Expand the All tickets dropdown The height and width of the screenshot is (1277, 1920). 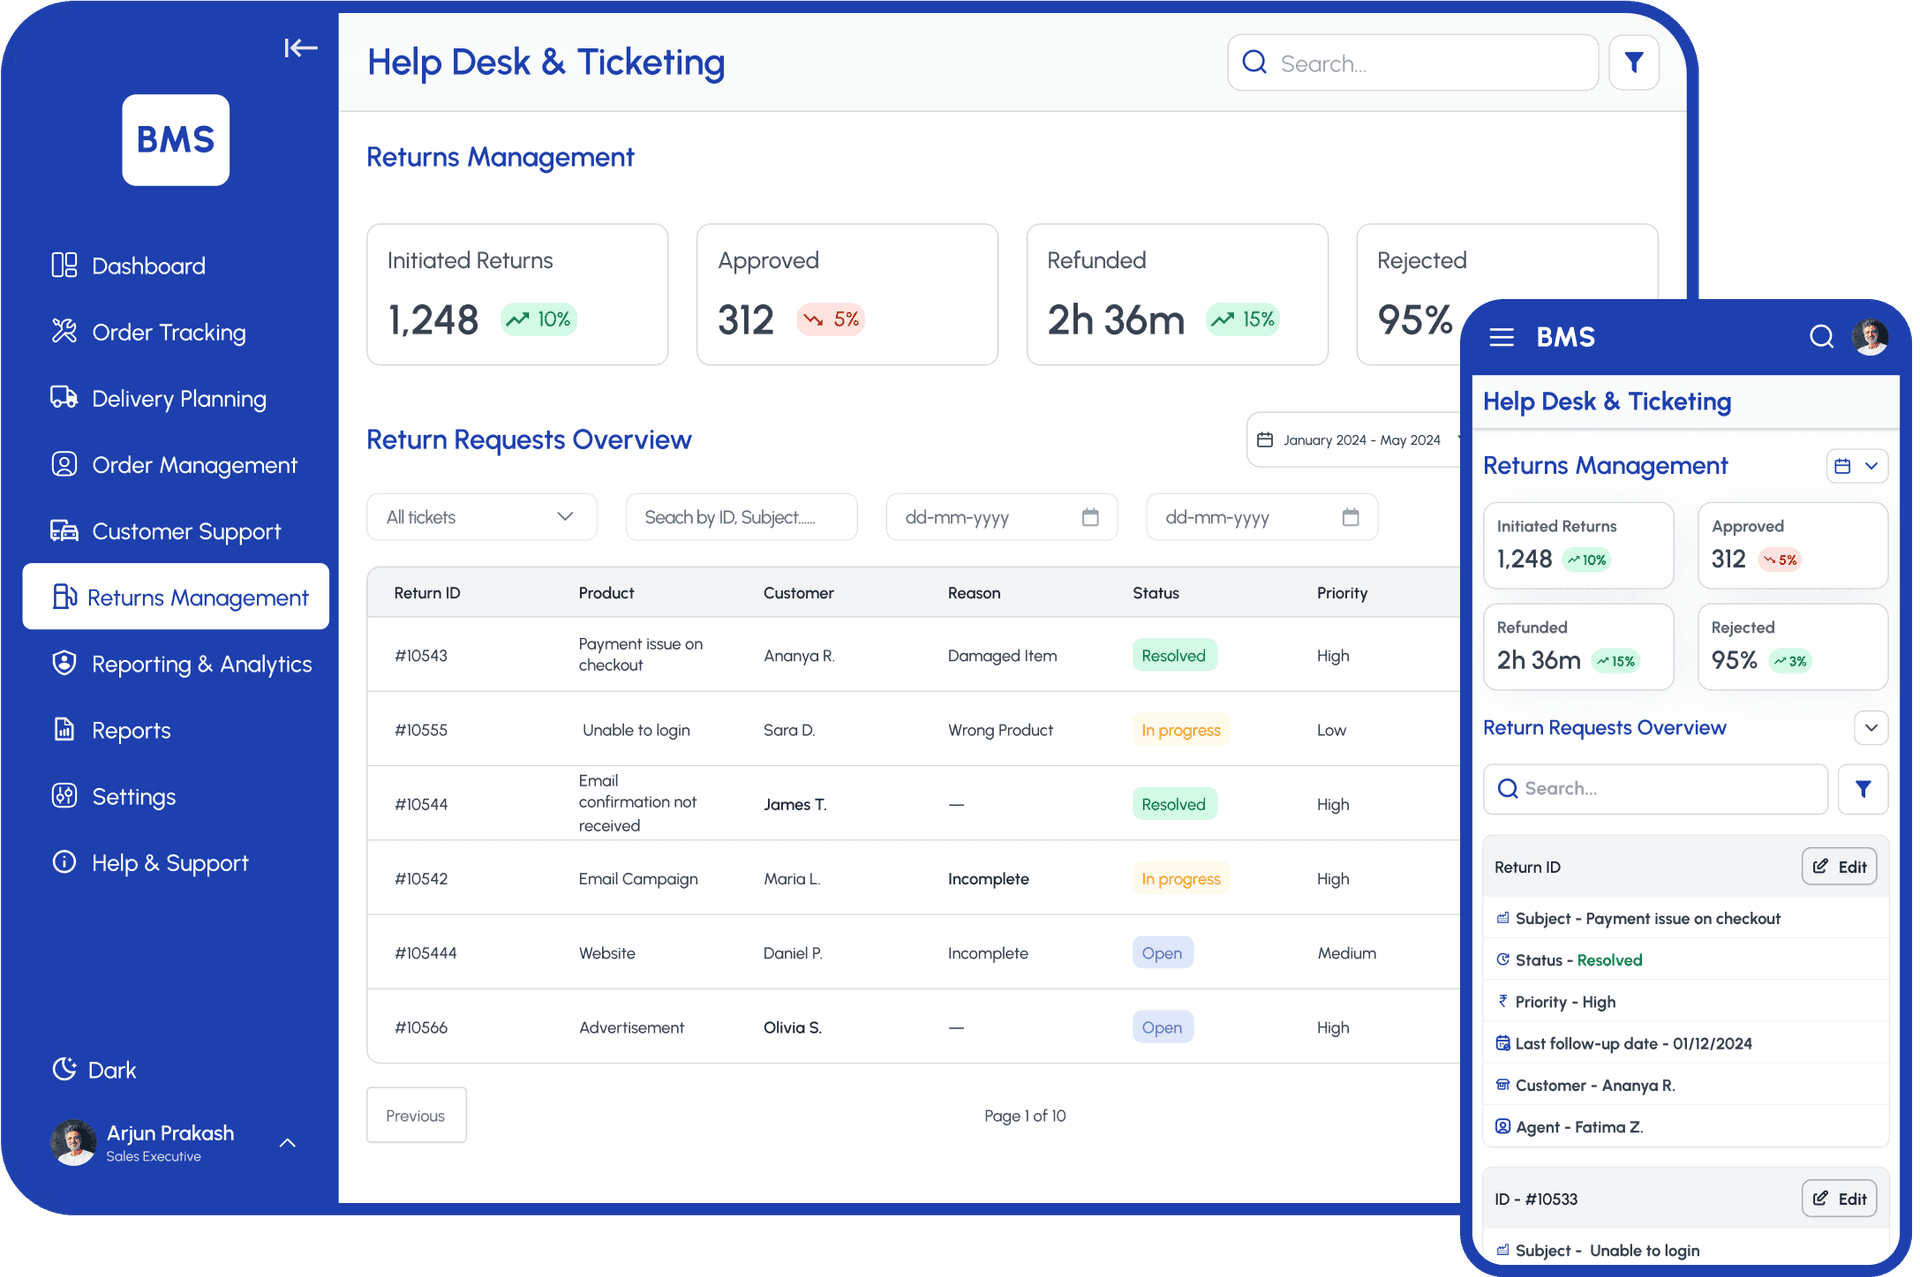point(481,517)
